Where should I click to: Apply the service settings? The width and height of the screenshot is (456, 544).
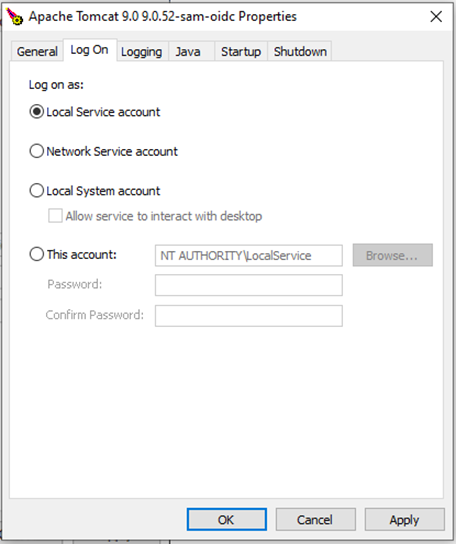pos(404,519)
